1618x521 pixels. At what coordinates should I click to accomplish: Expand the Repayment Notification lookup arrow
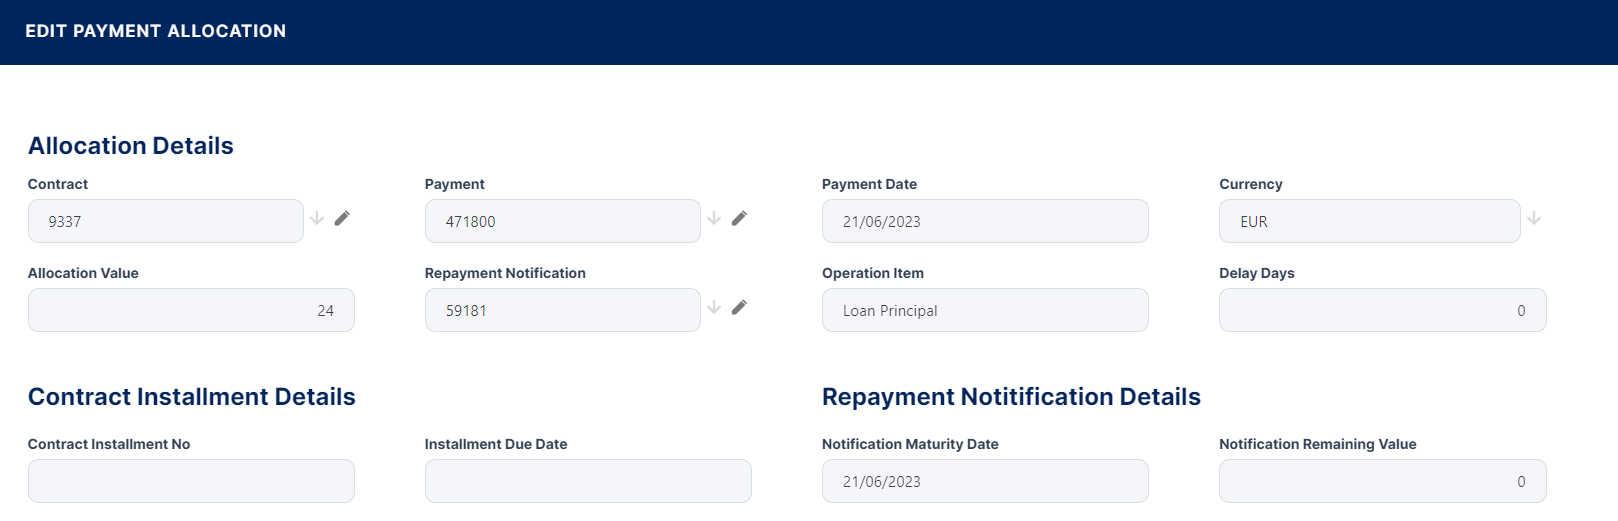pyautogui.click(x=714, y=307)
